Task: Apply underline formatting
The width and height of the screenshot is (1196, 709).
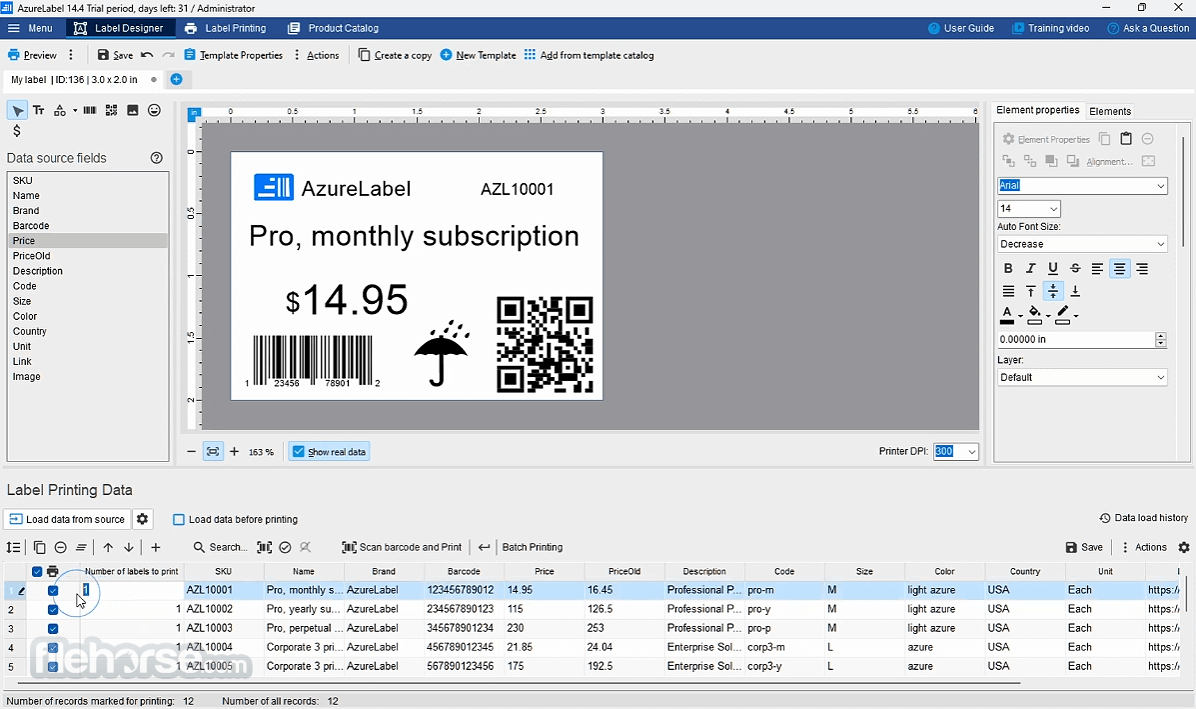Action: [1053, 268]
